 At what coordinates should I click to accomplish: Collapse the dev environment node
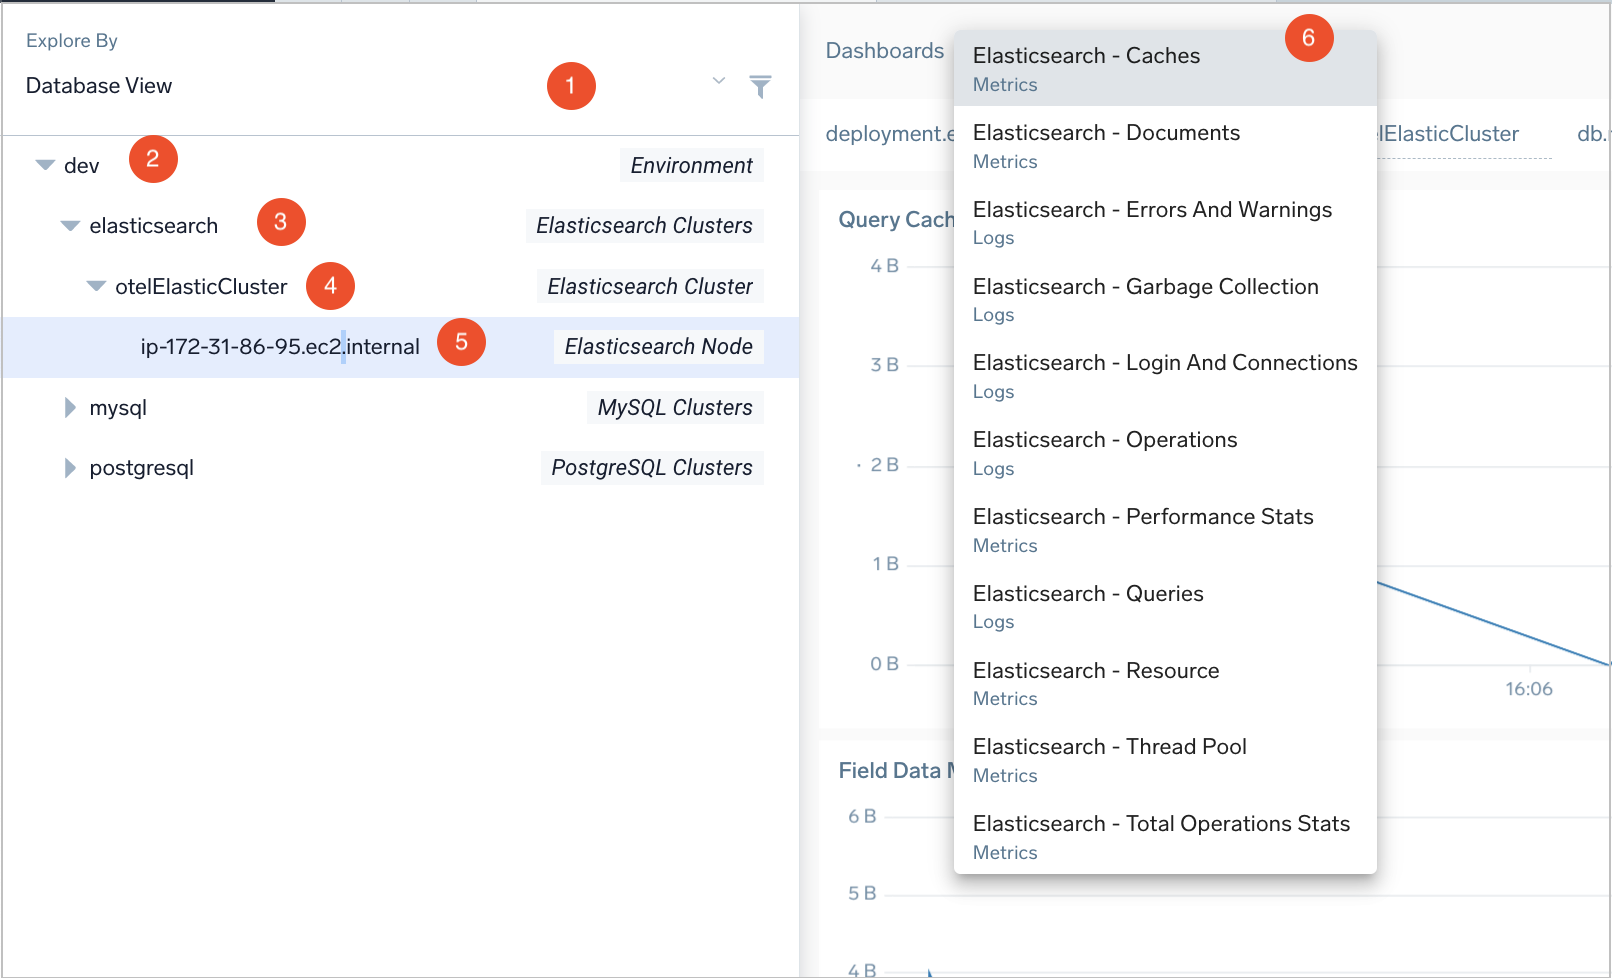45,165
